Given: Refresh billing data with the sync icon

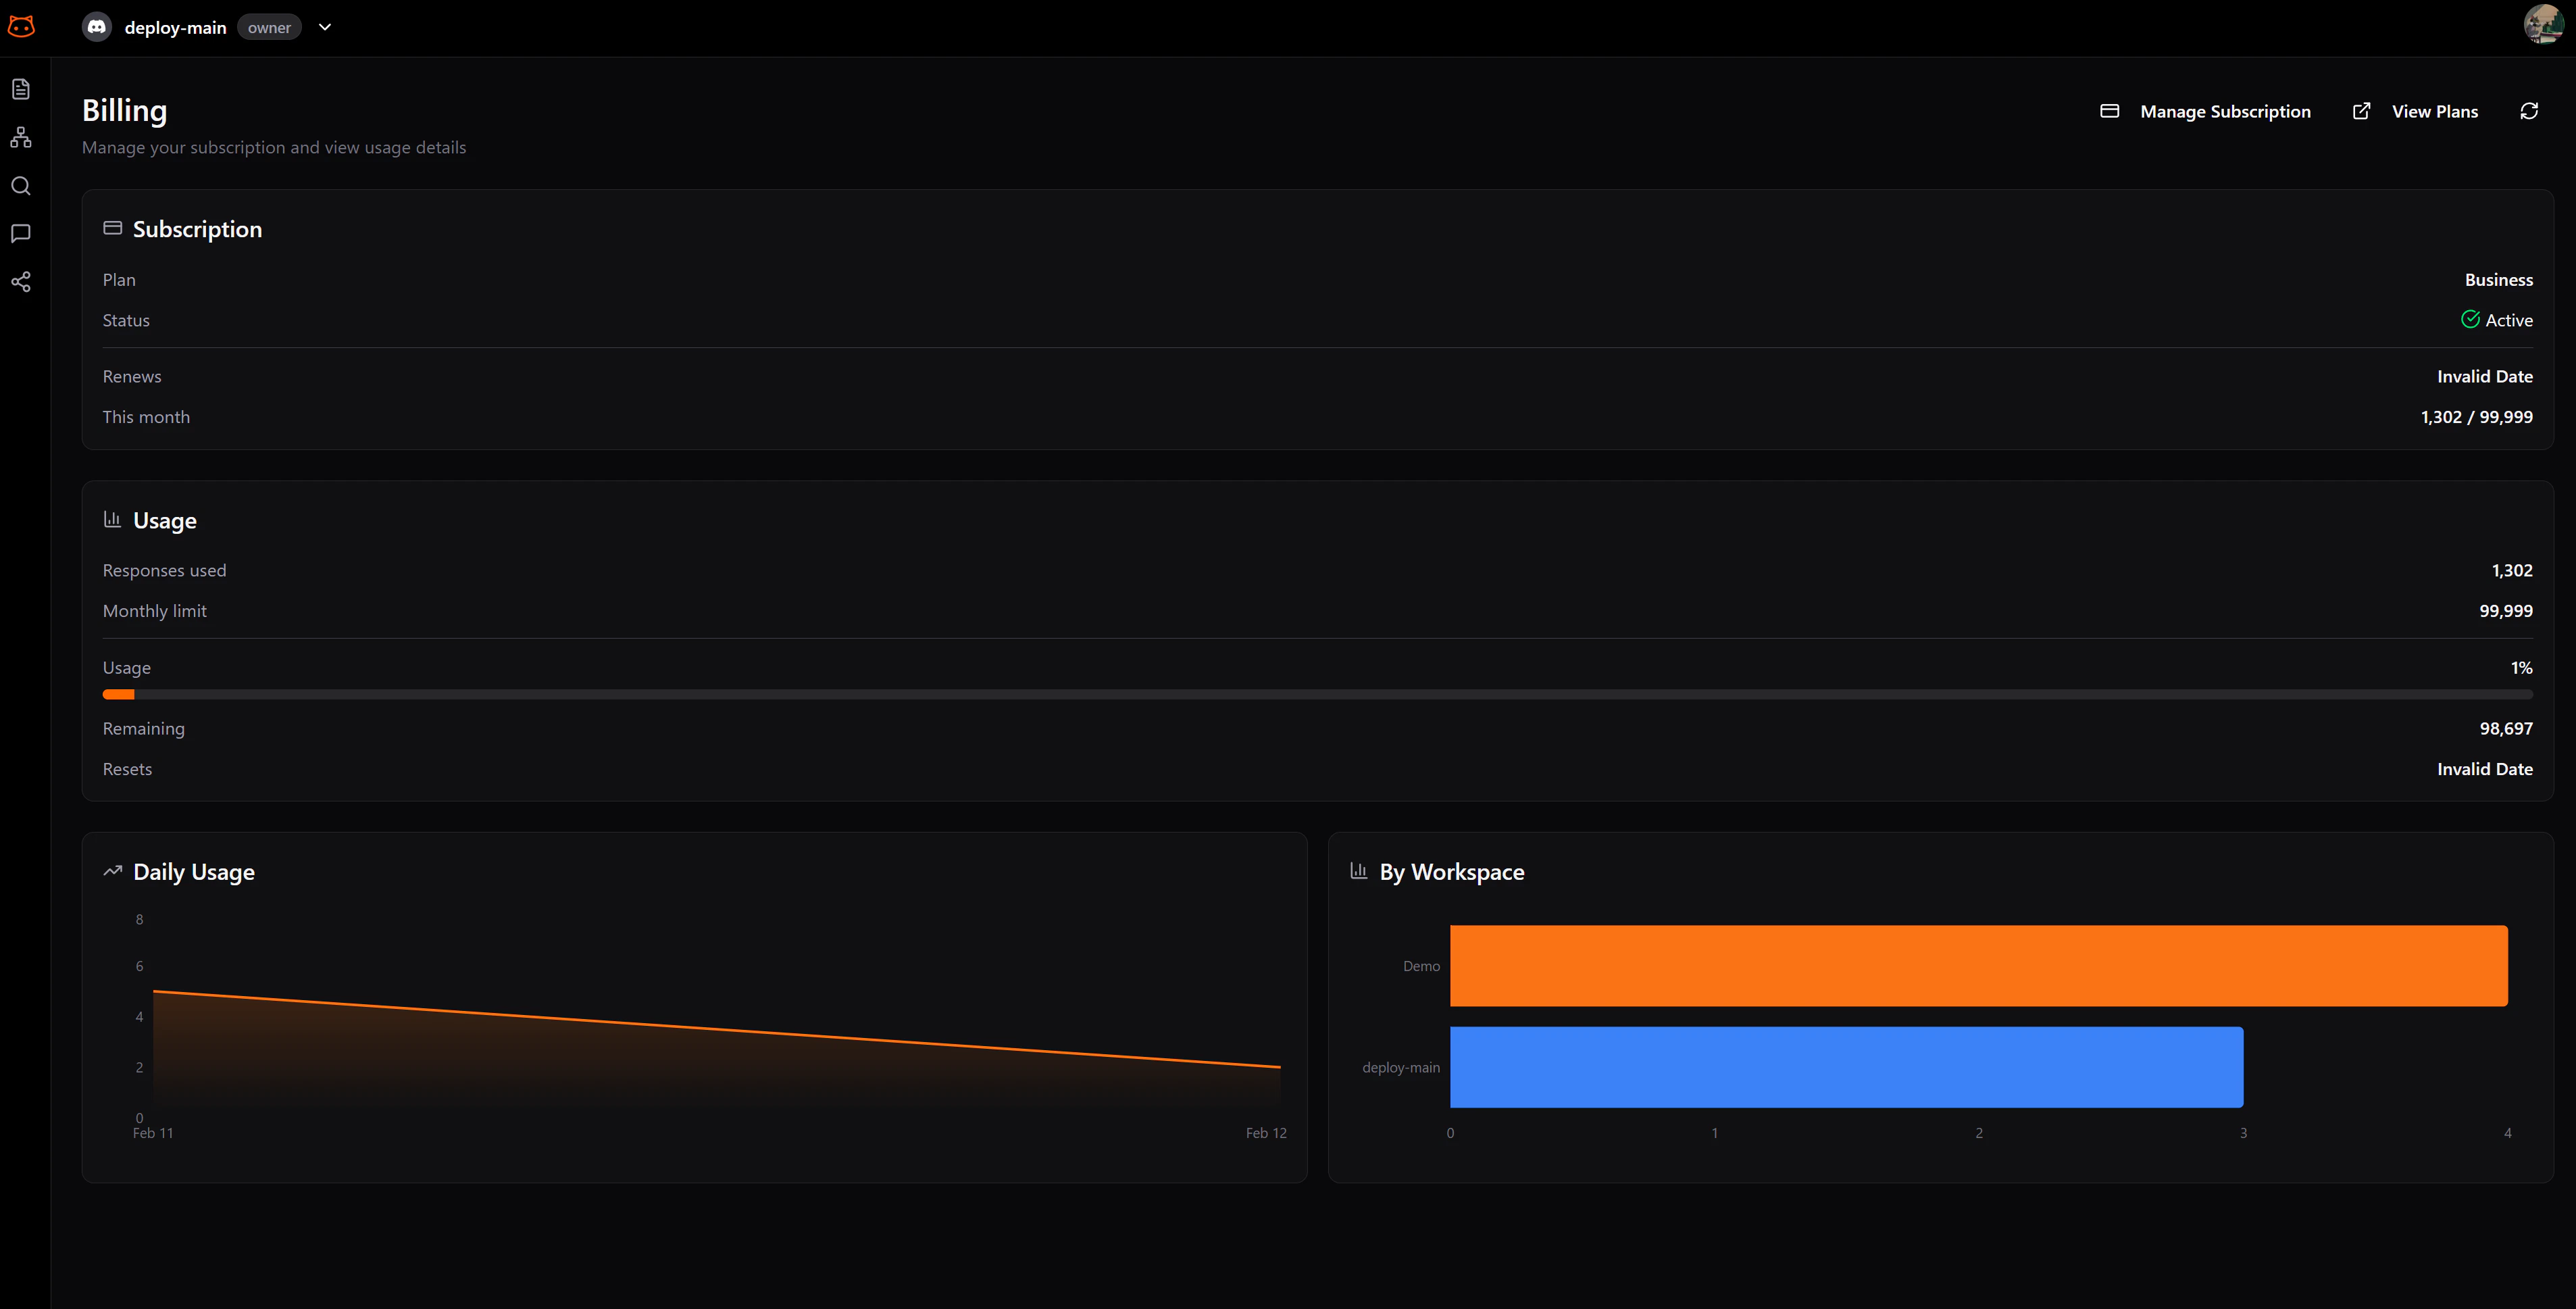Looking at the screenshot, I should (2529, 111).
